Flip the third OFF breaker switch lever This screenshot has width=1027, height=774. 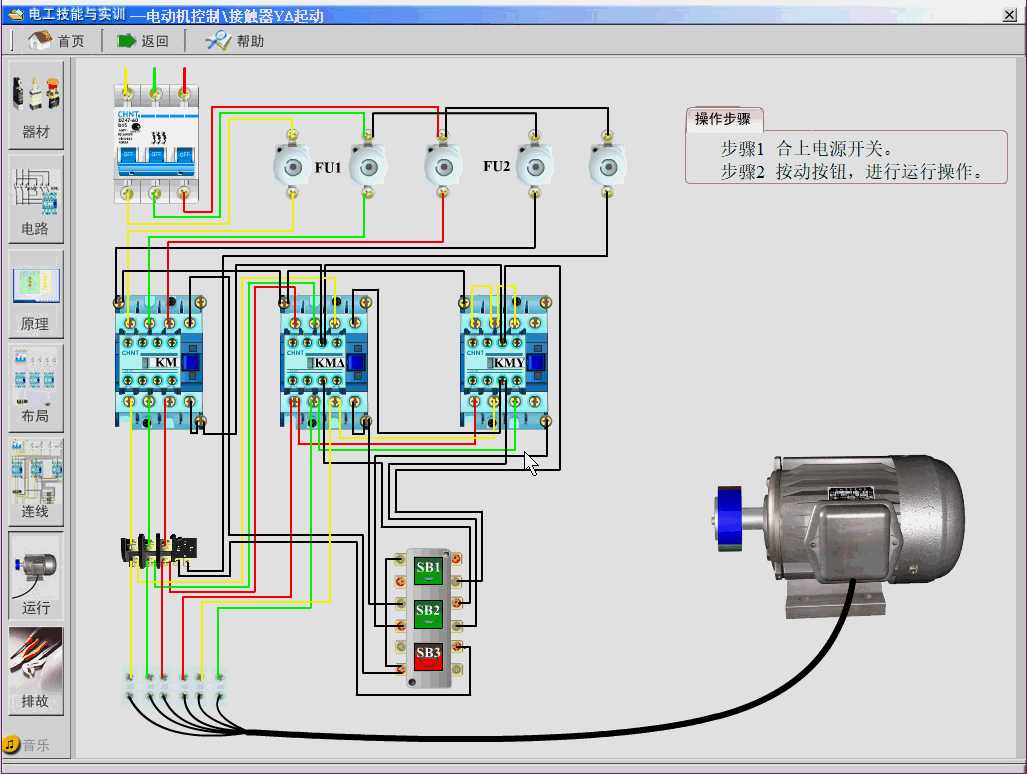[x=185, y=155]
